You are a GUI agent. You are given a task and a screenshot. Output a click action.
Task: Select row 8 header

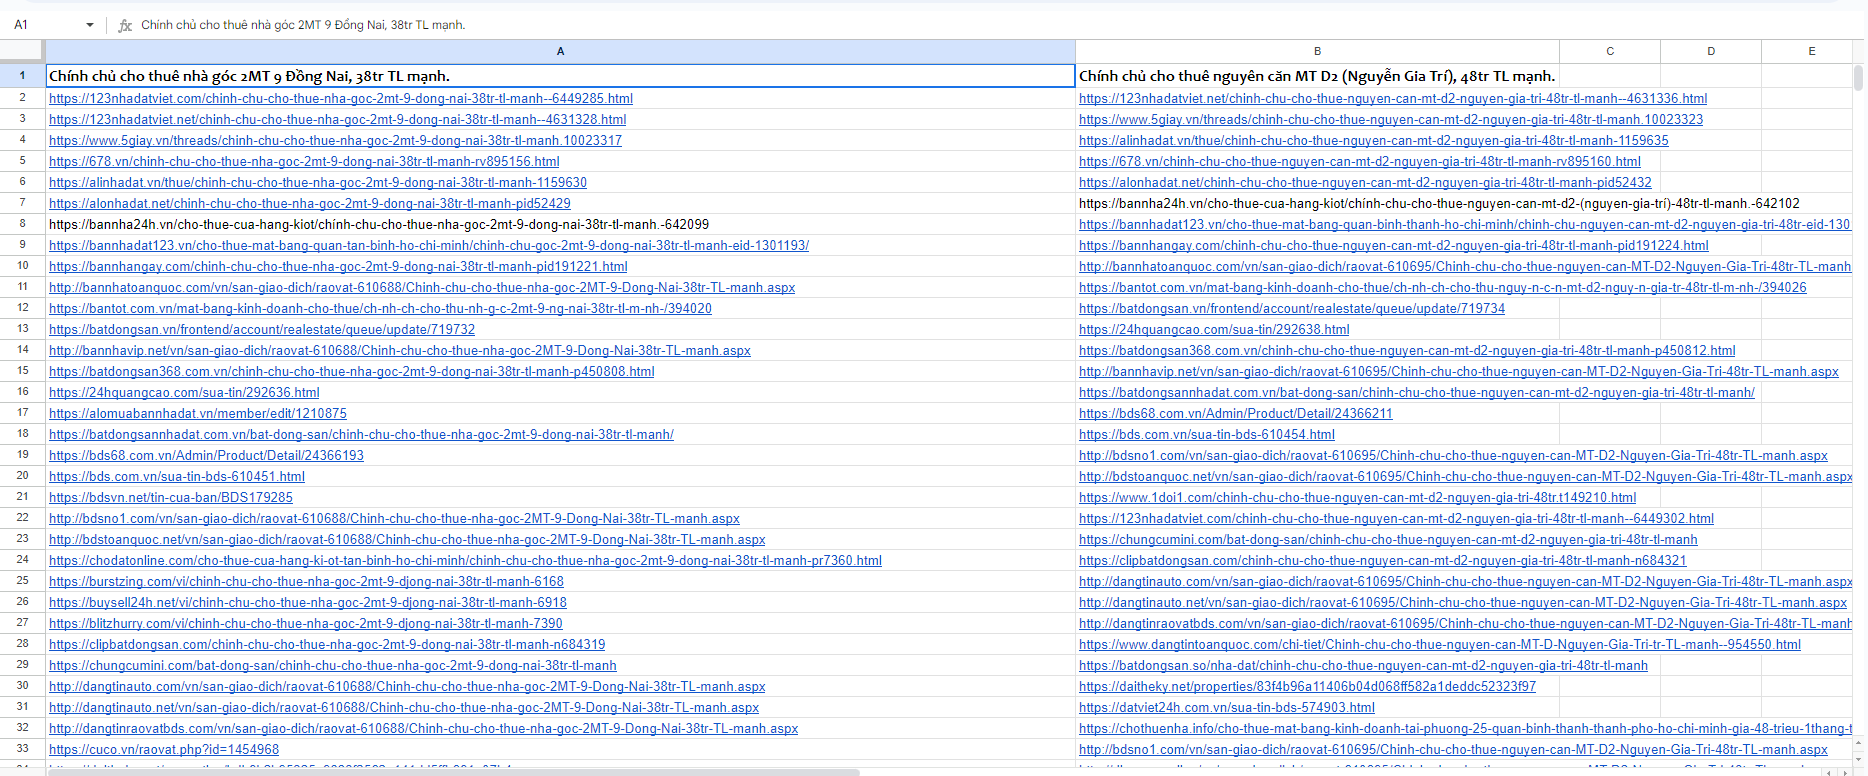pyautogui.click(x=22, y=224)
